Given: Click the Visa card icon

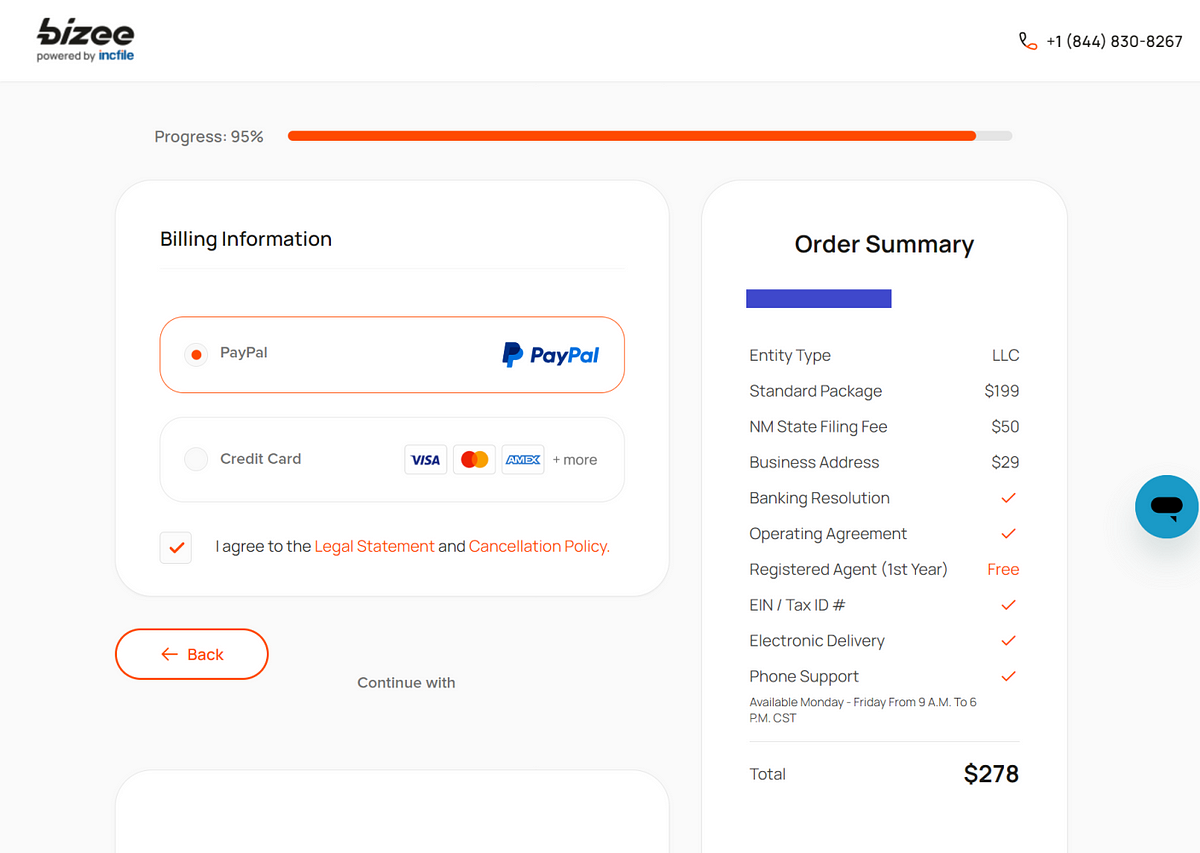Looking at the screenshot, I should (x=426, y=459).
